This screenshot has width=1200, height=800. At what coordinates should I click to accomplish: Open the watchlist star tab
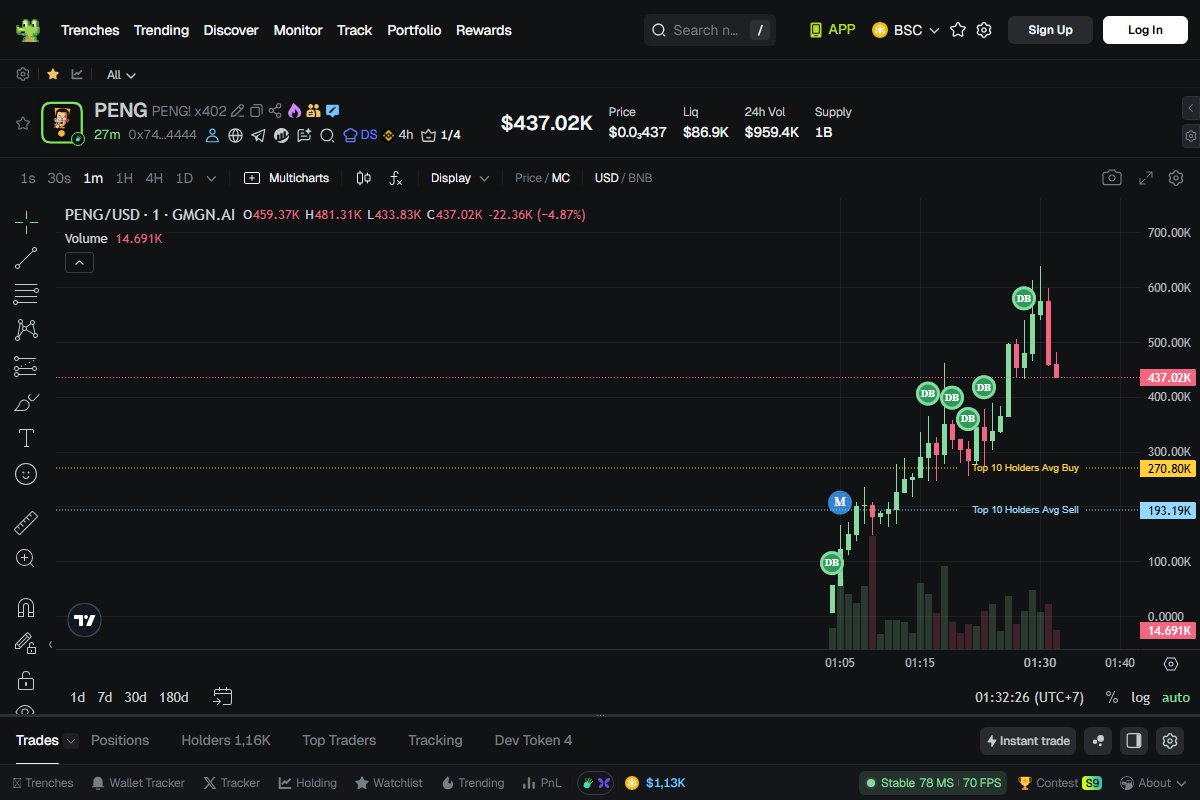click(x=53, y=74)
